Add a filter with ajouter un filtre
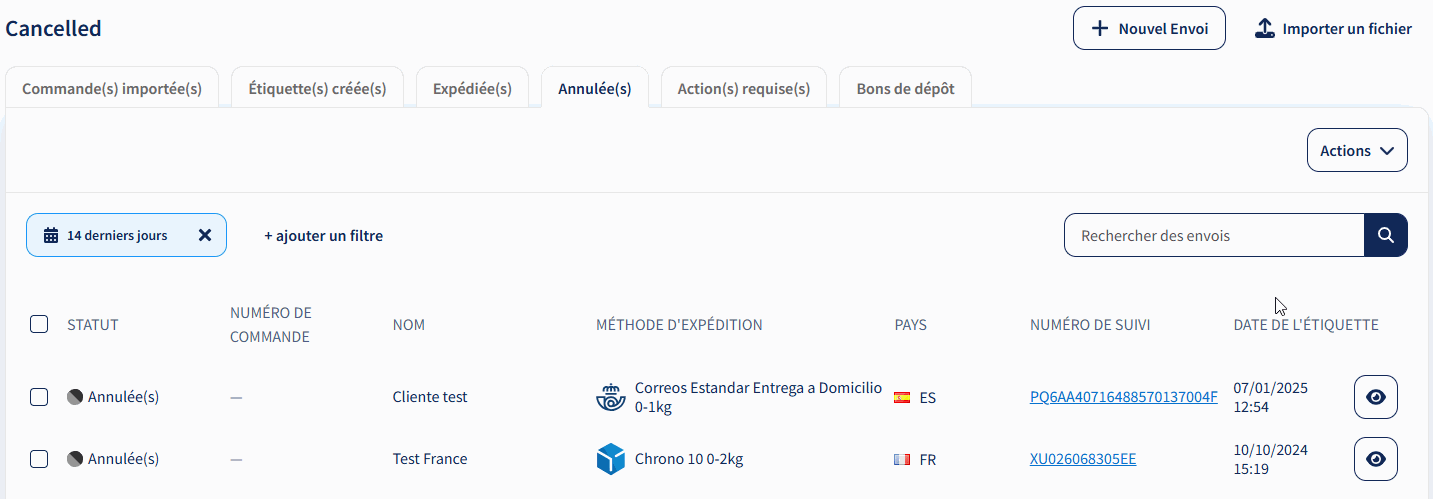 click(323, 236)
